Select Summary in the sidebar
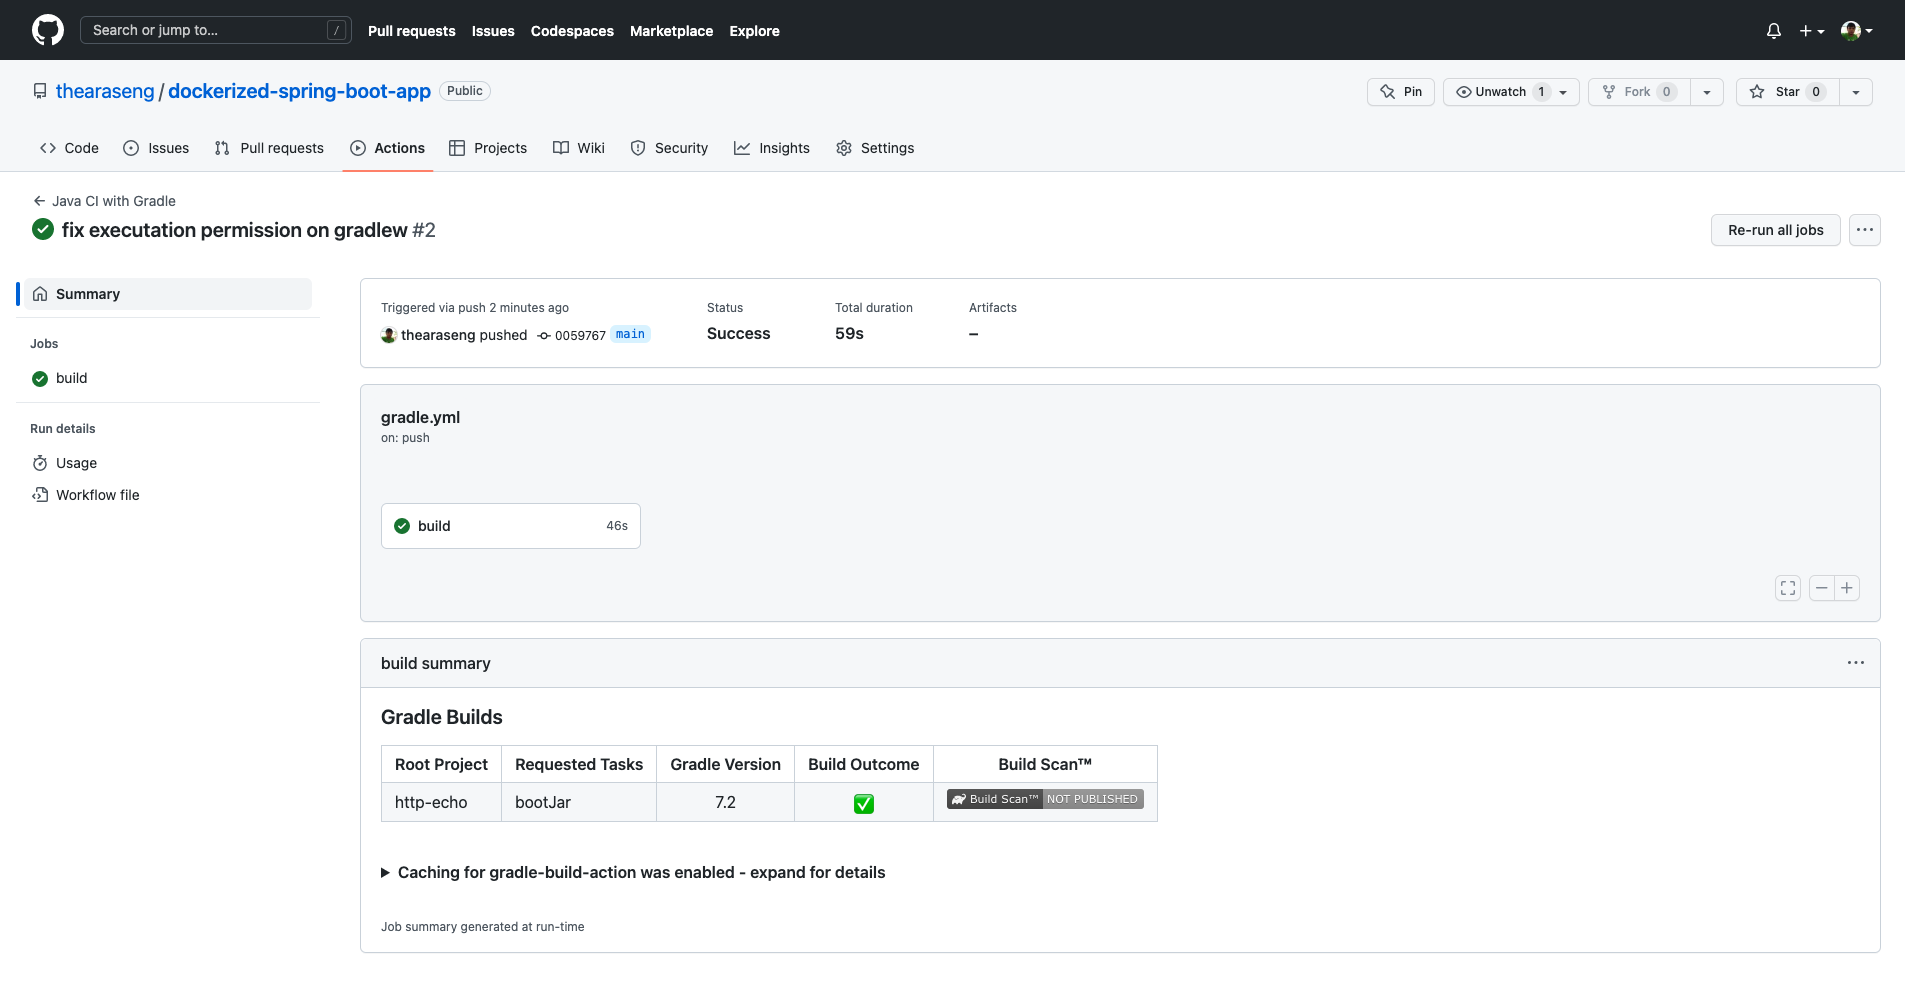Screen dimensions: 1905x1000 168,294
